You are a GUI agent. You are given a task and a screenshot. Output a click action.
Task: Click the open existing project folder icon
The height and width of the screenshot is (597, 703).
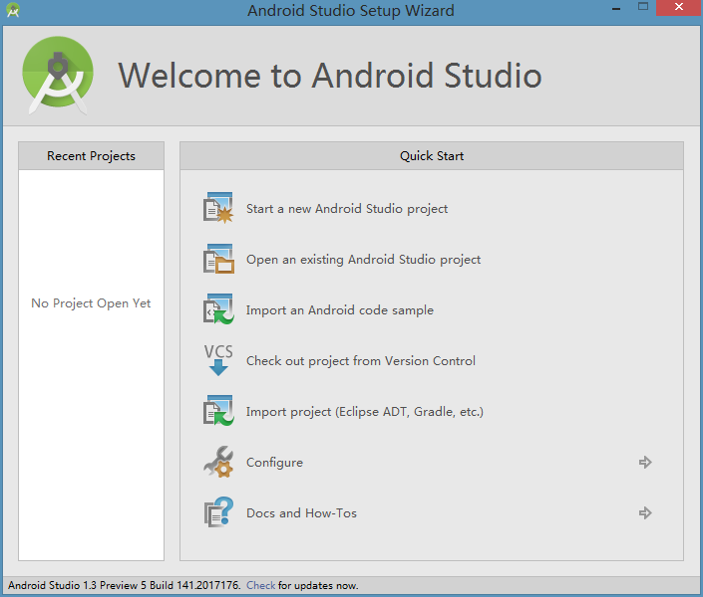point(218,259)
